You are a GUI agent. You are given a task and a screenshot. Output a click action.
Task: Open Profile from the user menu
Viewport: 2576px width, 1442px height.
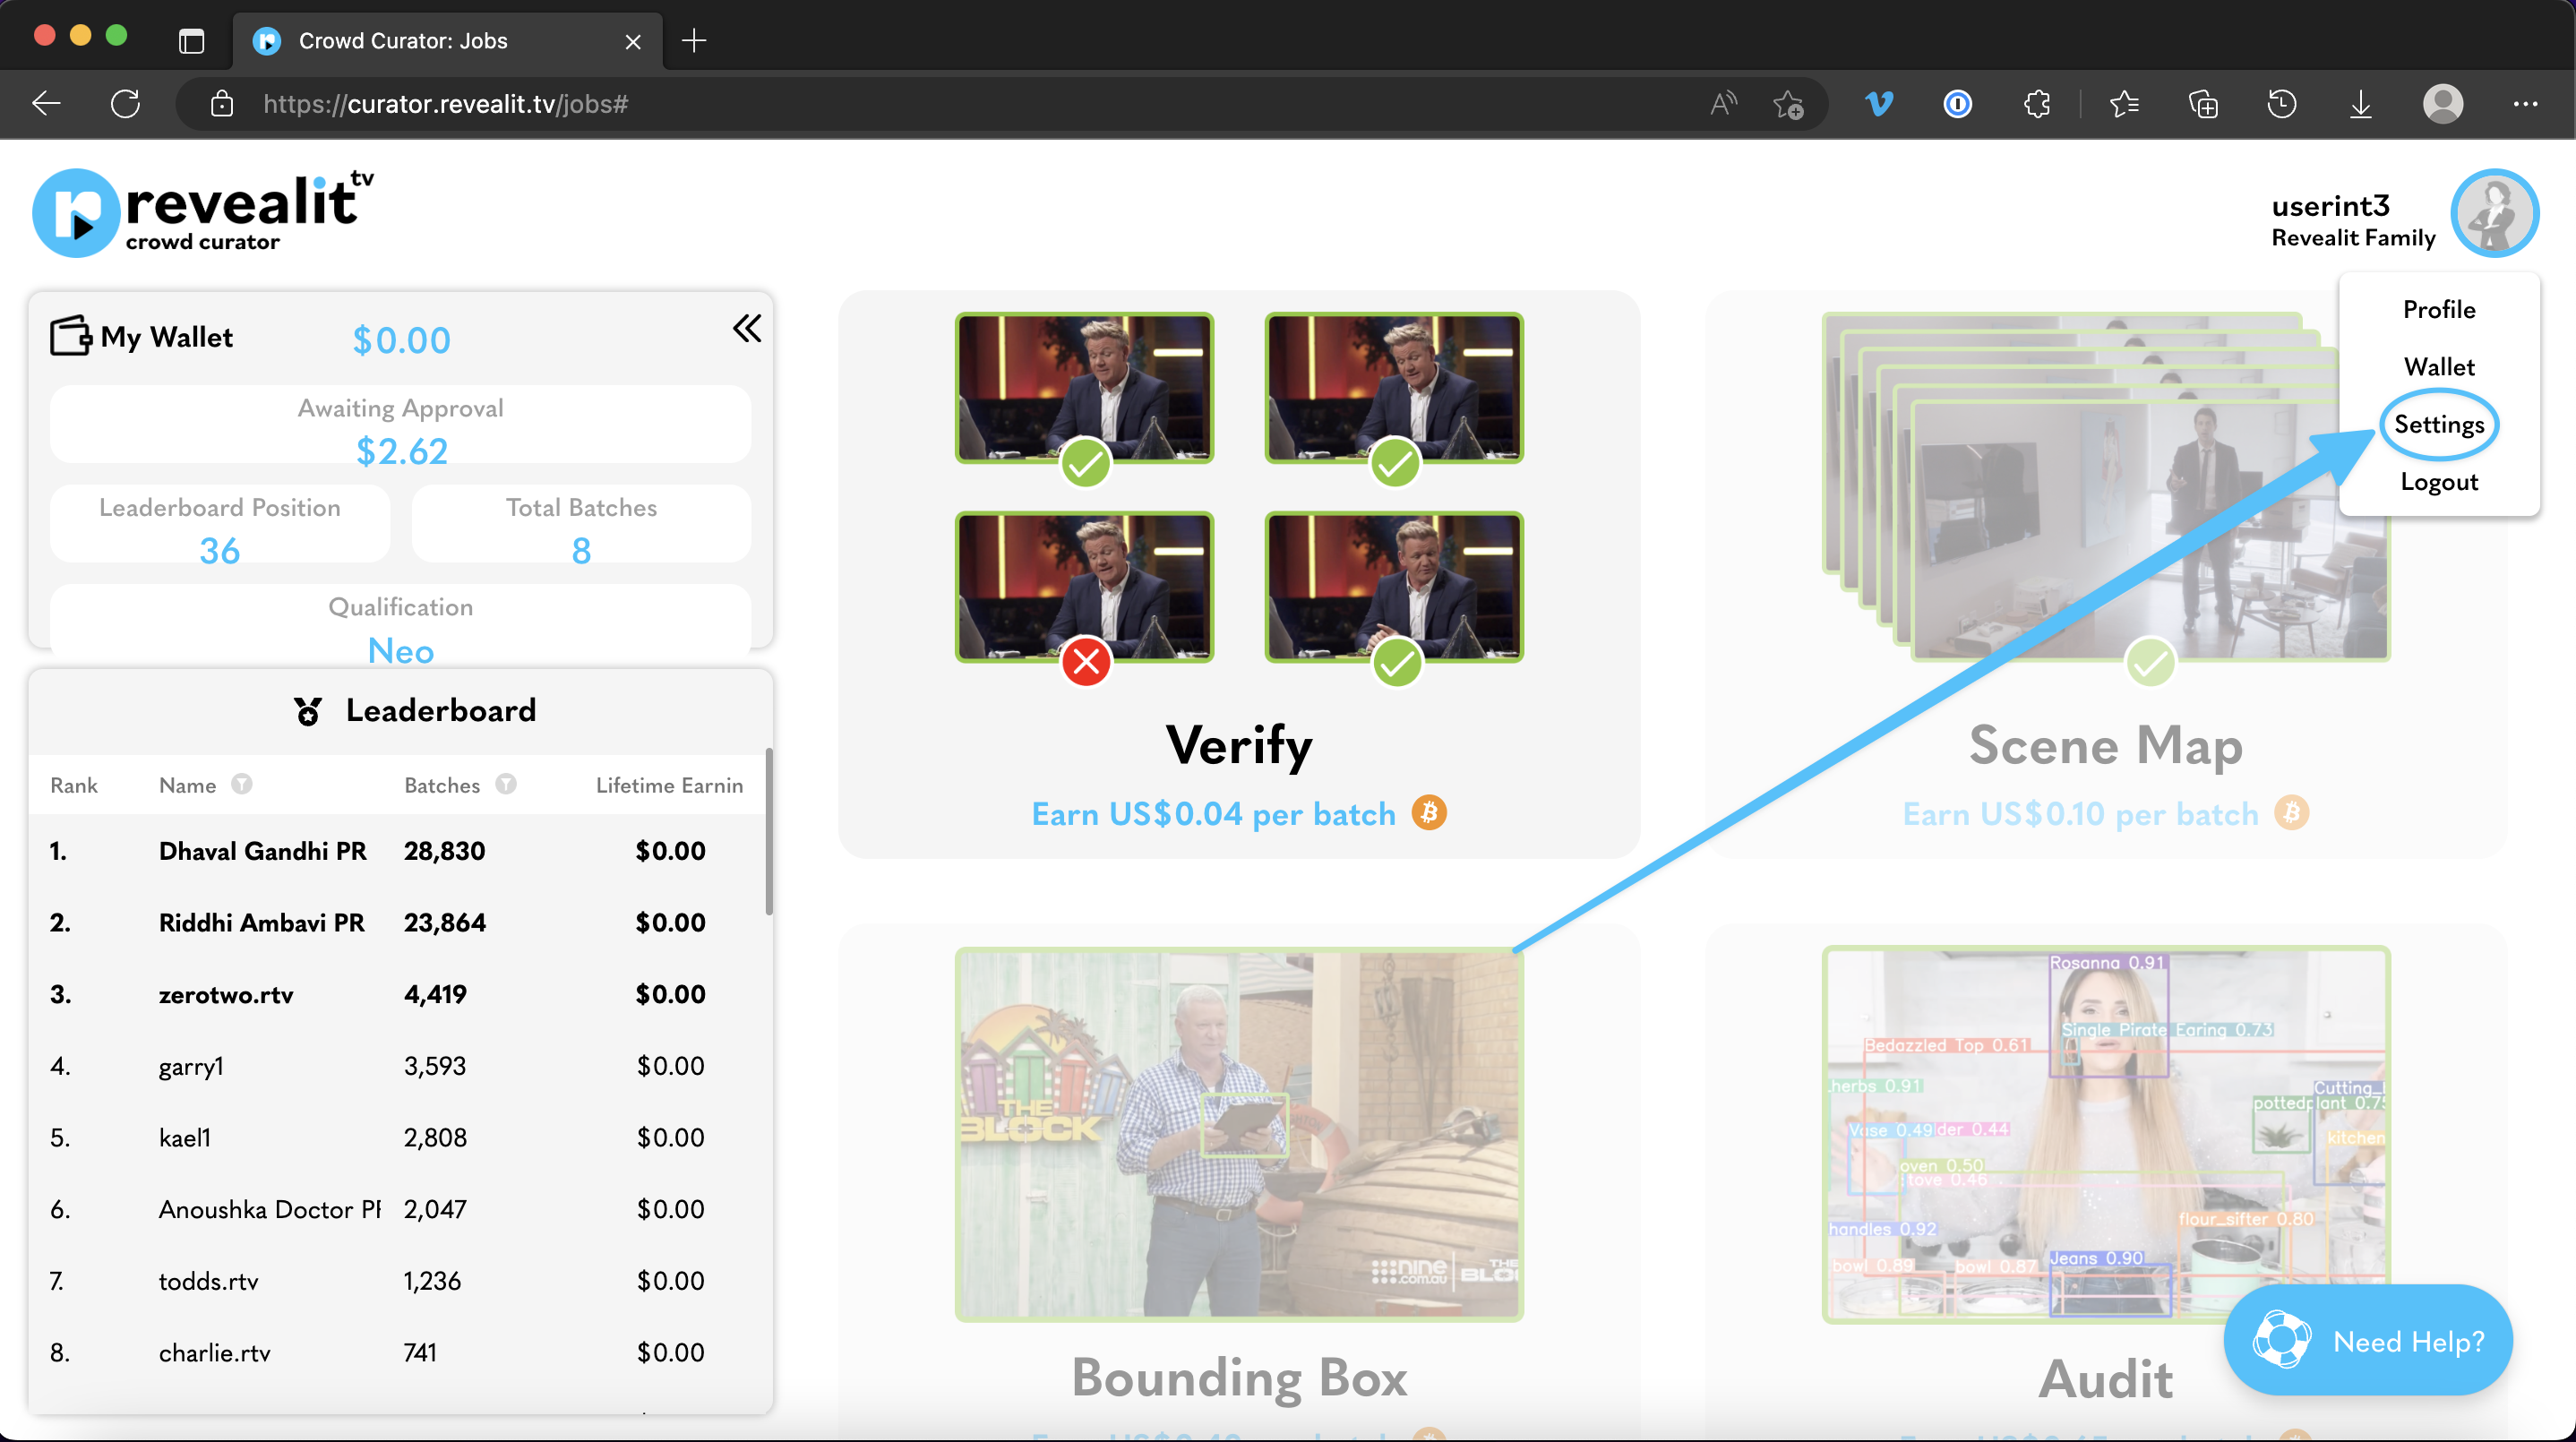pyautogui.click(x=2438, y=310)
